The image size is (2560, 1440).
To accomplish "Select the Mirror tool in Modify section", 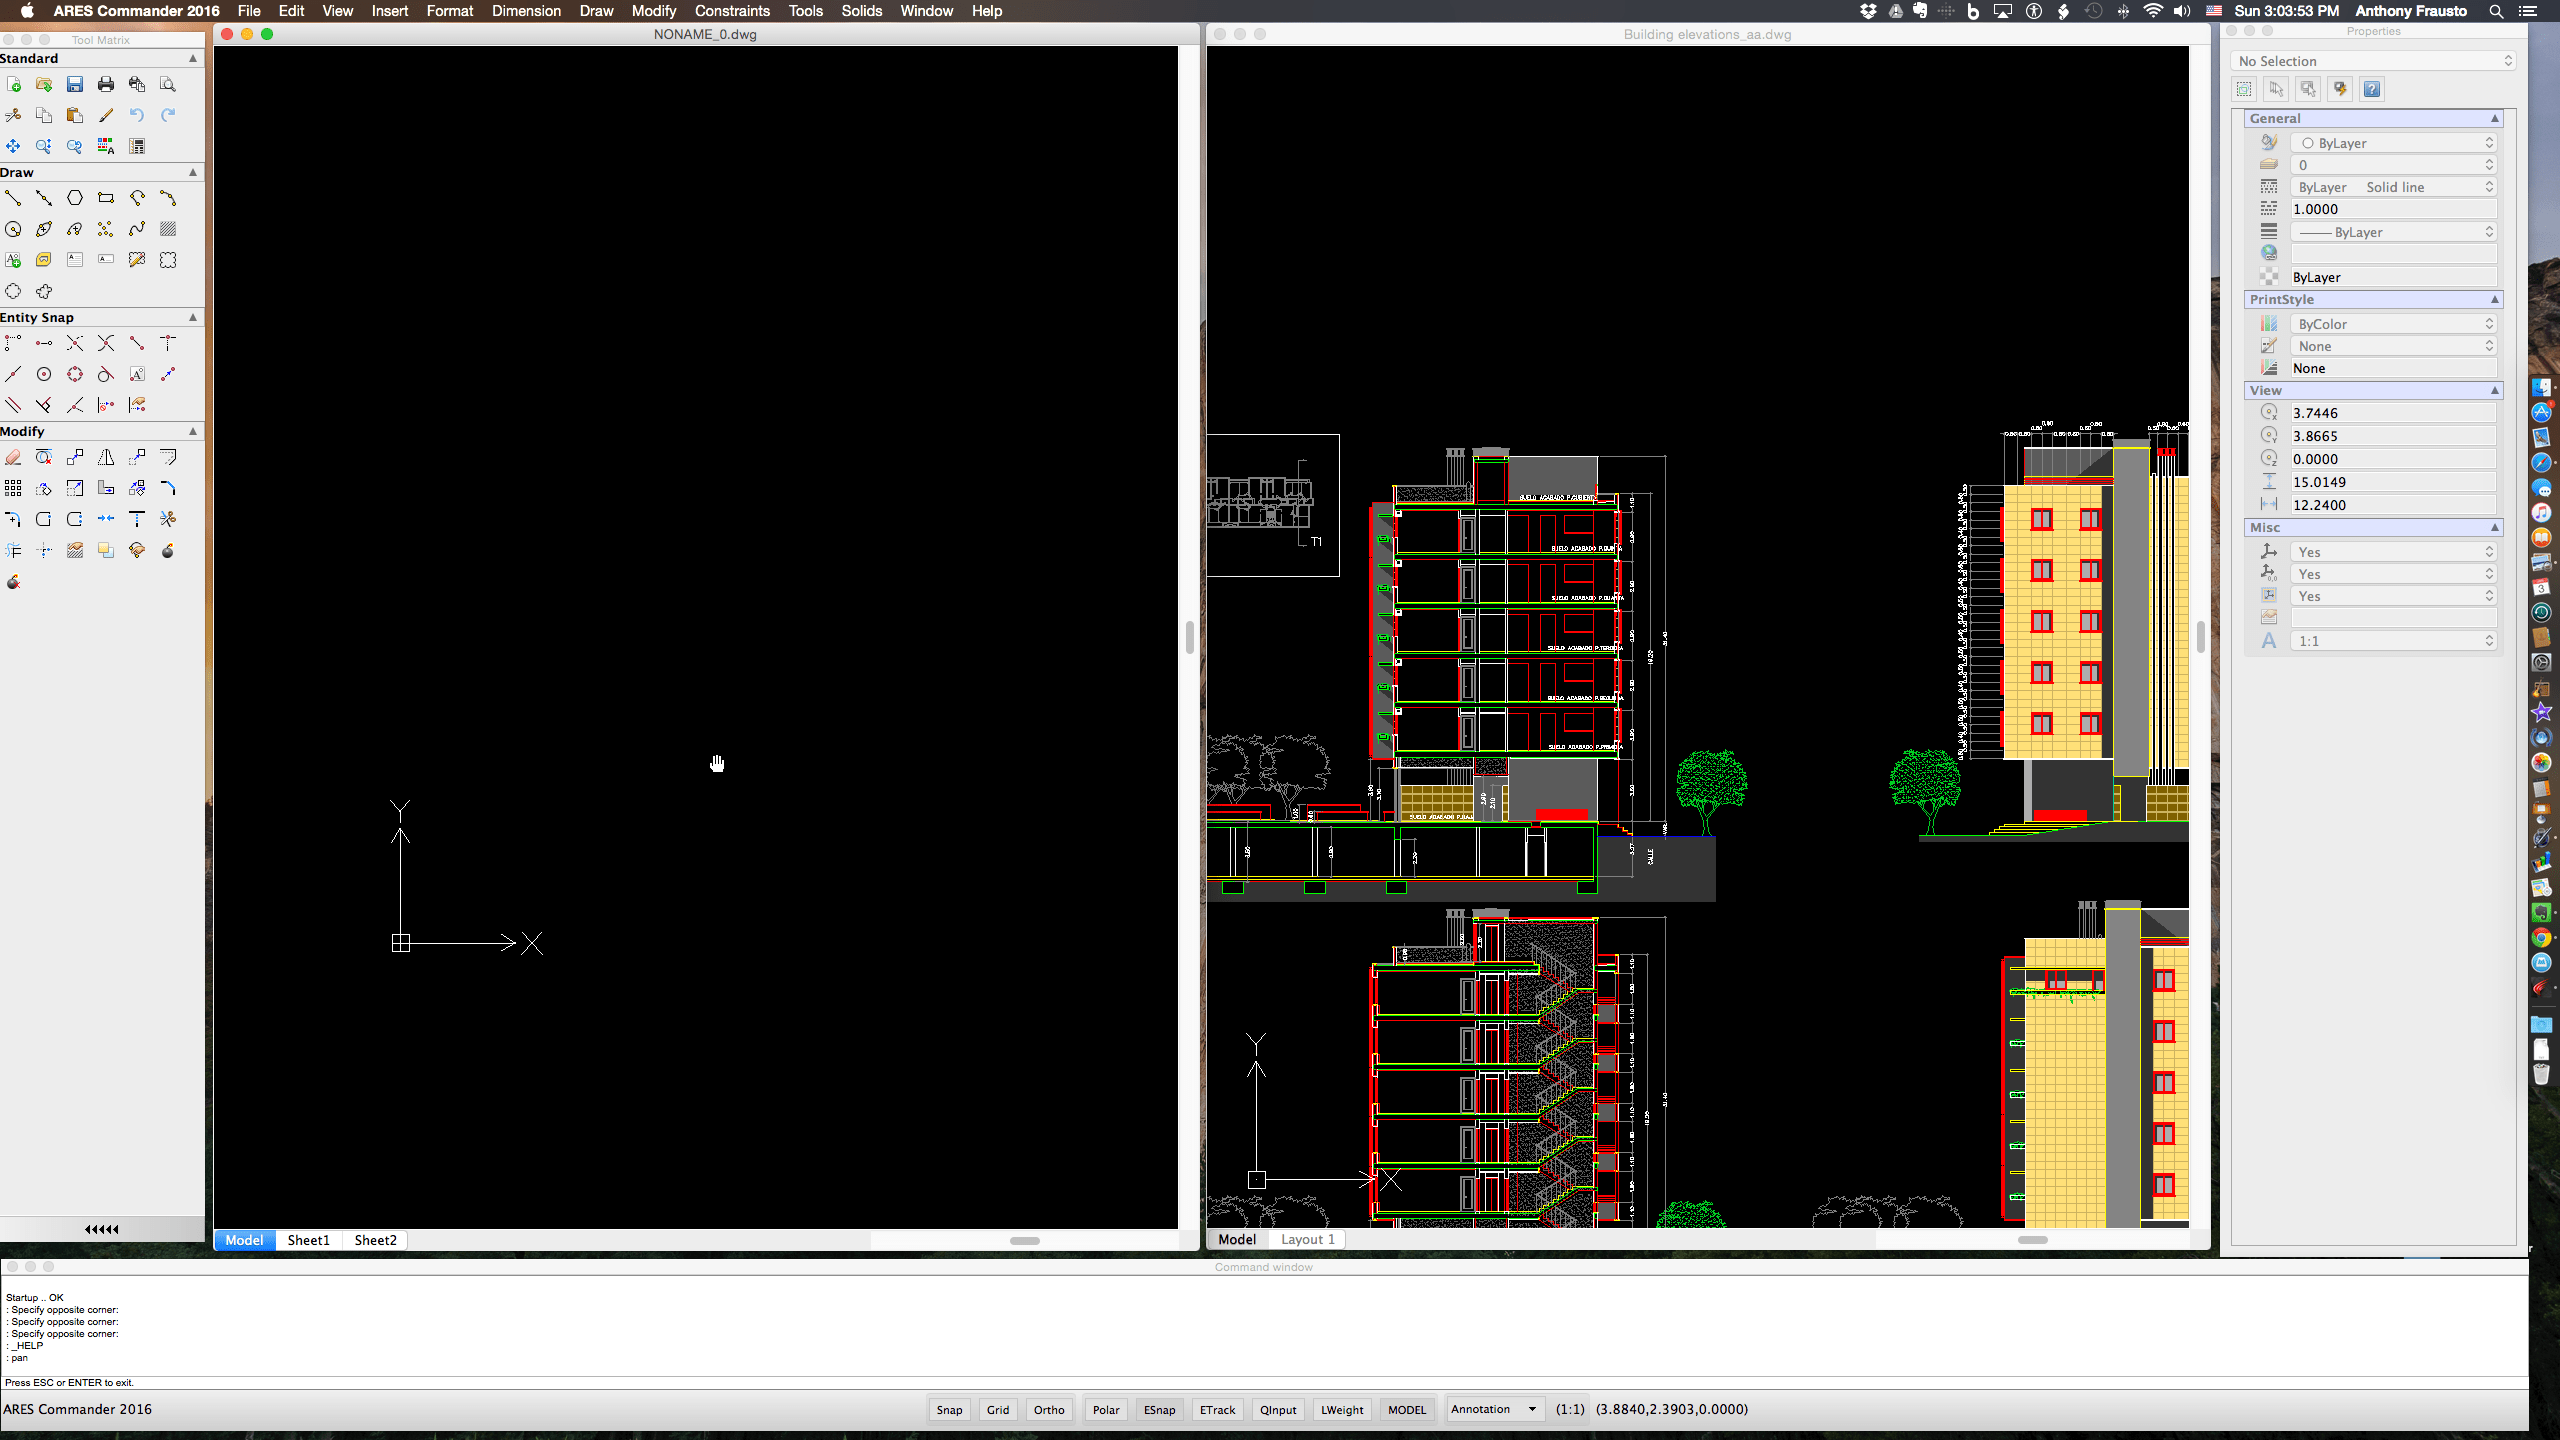I will pyautogui.click(x=106, y=457).
